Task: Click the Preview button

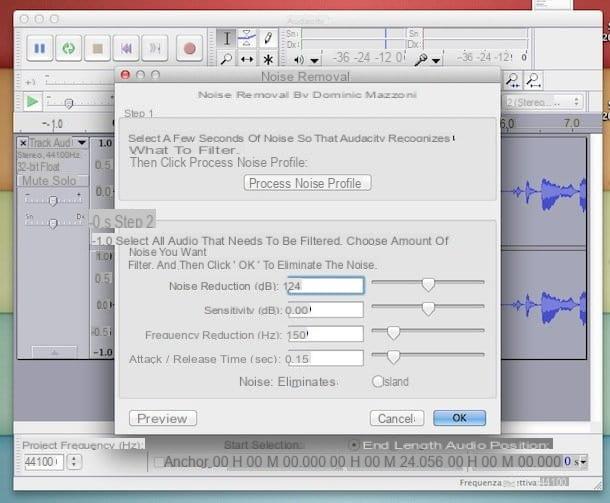Action: (x=163, y=418)
